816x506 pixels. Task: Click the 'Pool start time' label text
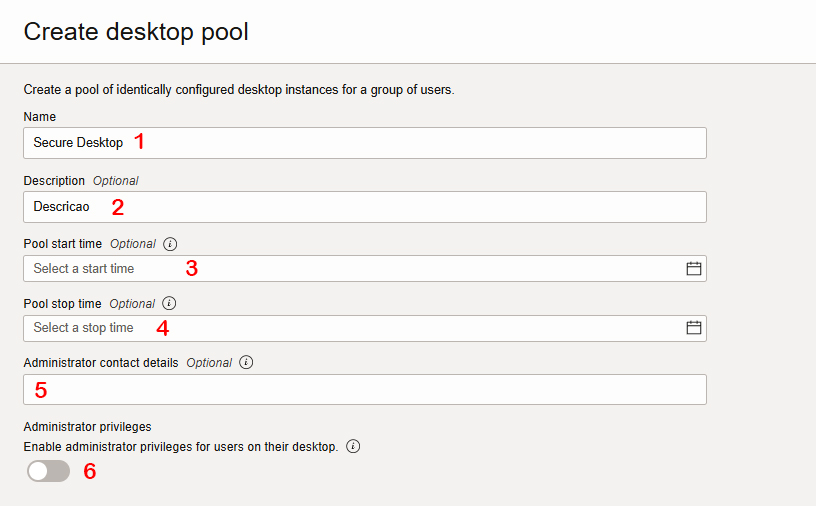pyautogui.click(x=62, y=244)
